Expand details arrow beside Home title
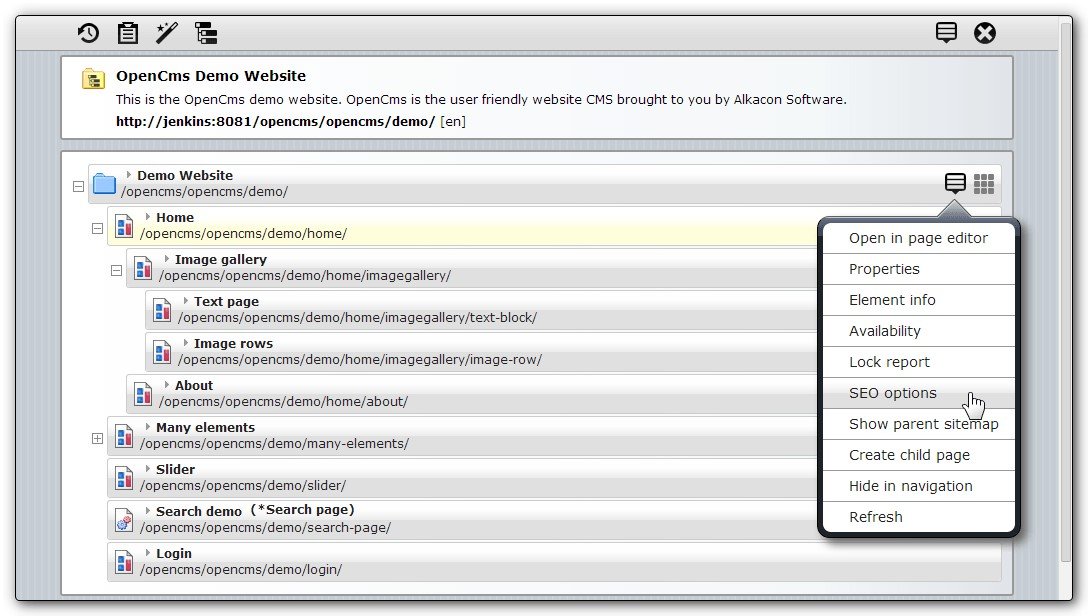 coord(148,217)
